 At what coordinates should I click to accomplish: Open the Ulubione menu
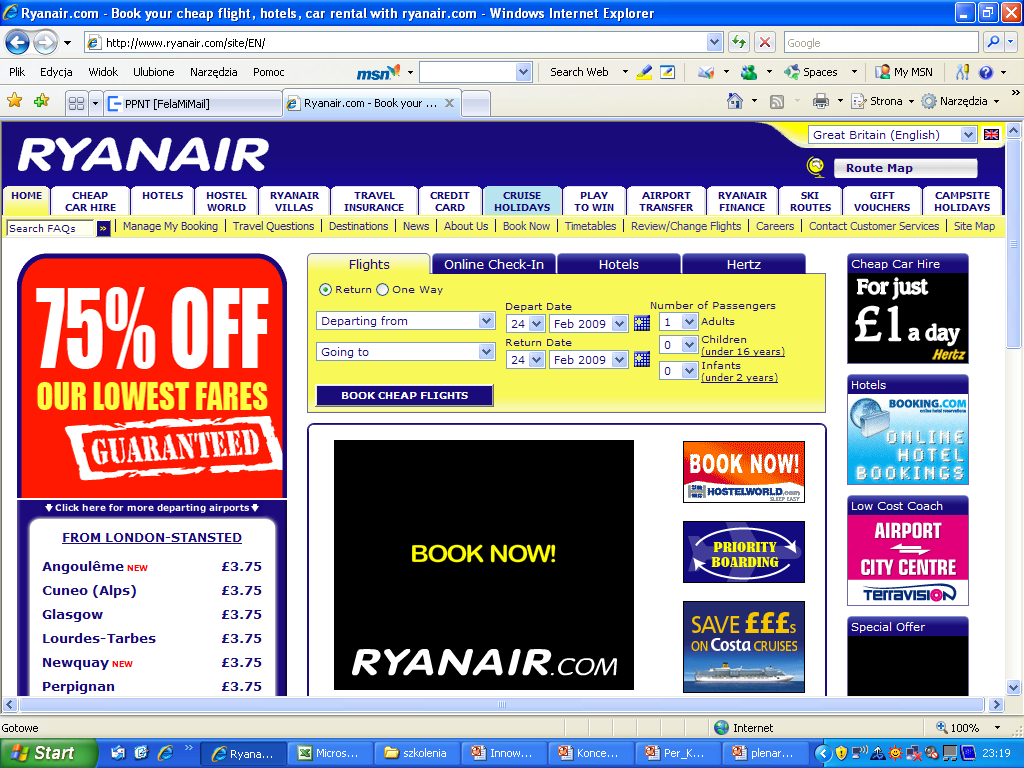point(153,72)
